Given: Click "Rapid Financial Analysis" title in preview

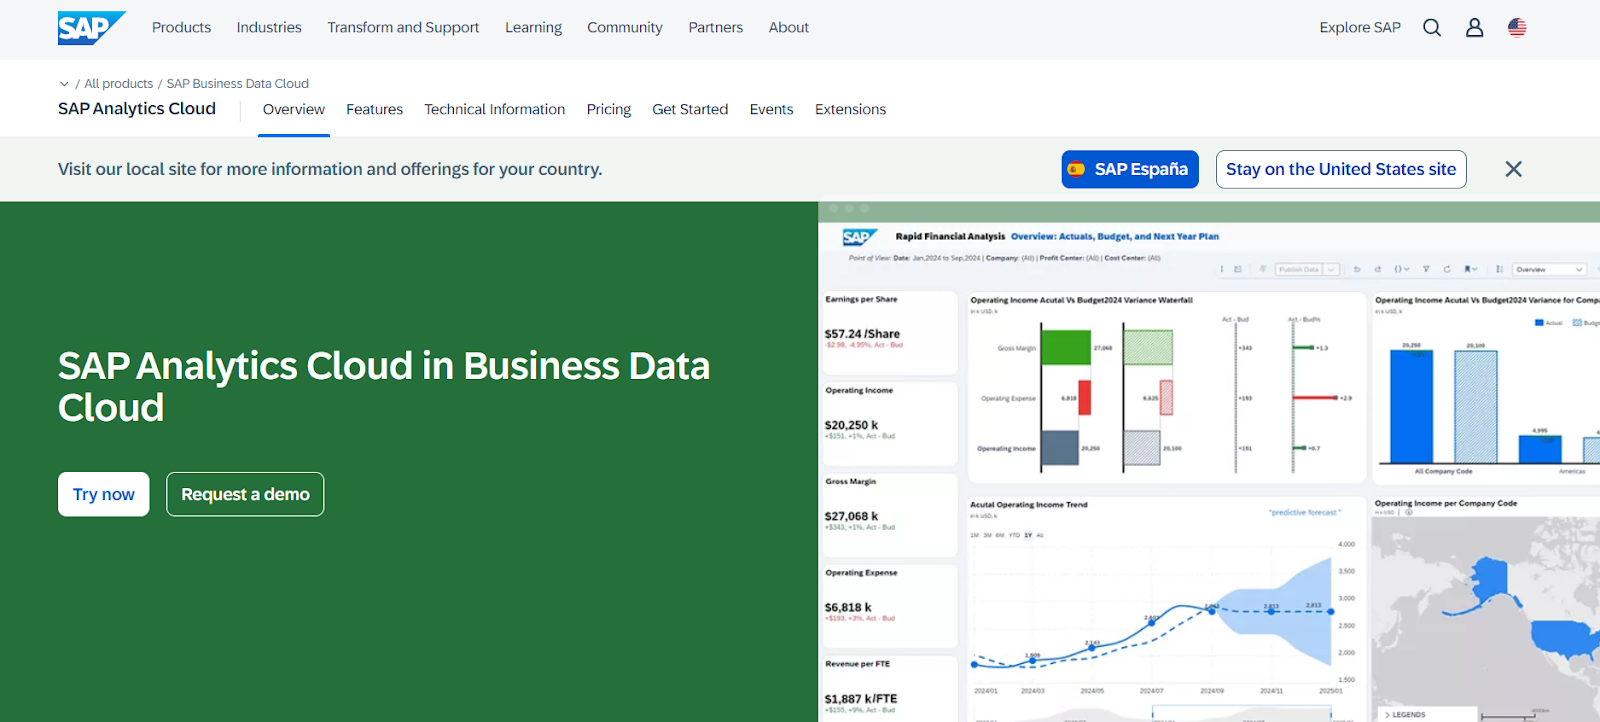Looking at the screenshot, I should click(x=950, y=237).
